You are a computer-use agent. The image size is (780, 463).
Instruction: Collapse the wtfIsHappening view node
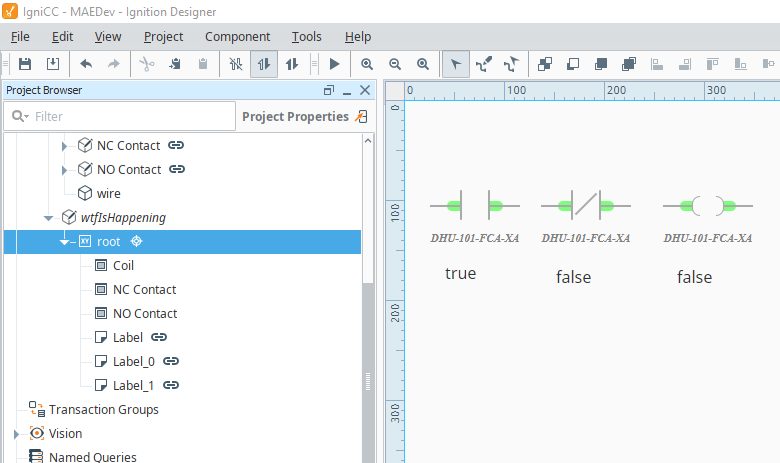click(48, 218)
